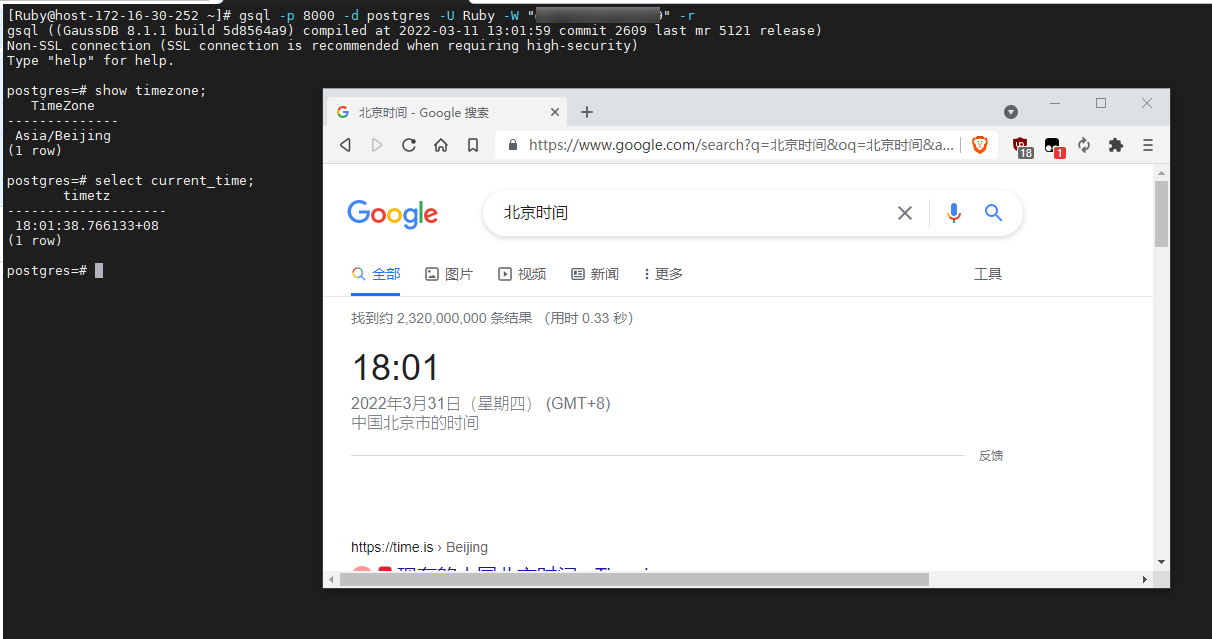
Task: Click the horizontal scrollbar thumb in browser
Action: pos(634,579)
